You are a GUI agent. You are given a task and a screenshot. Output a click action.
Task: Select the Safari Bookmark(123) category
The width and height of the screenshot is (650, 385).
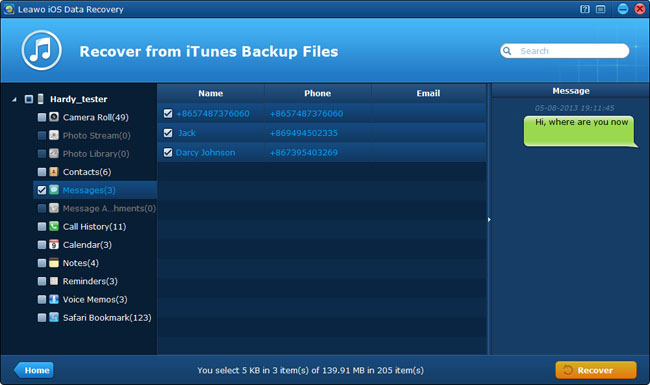click(x=107, y=318)
